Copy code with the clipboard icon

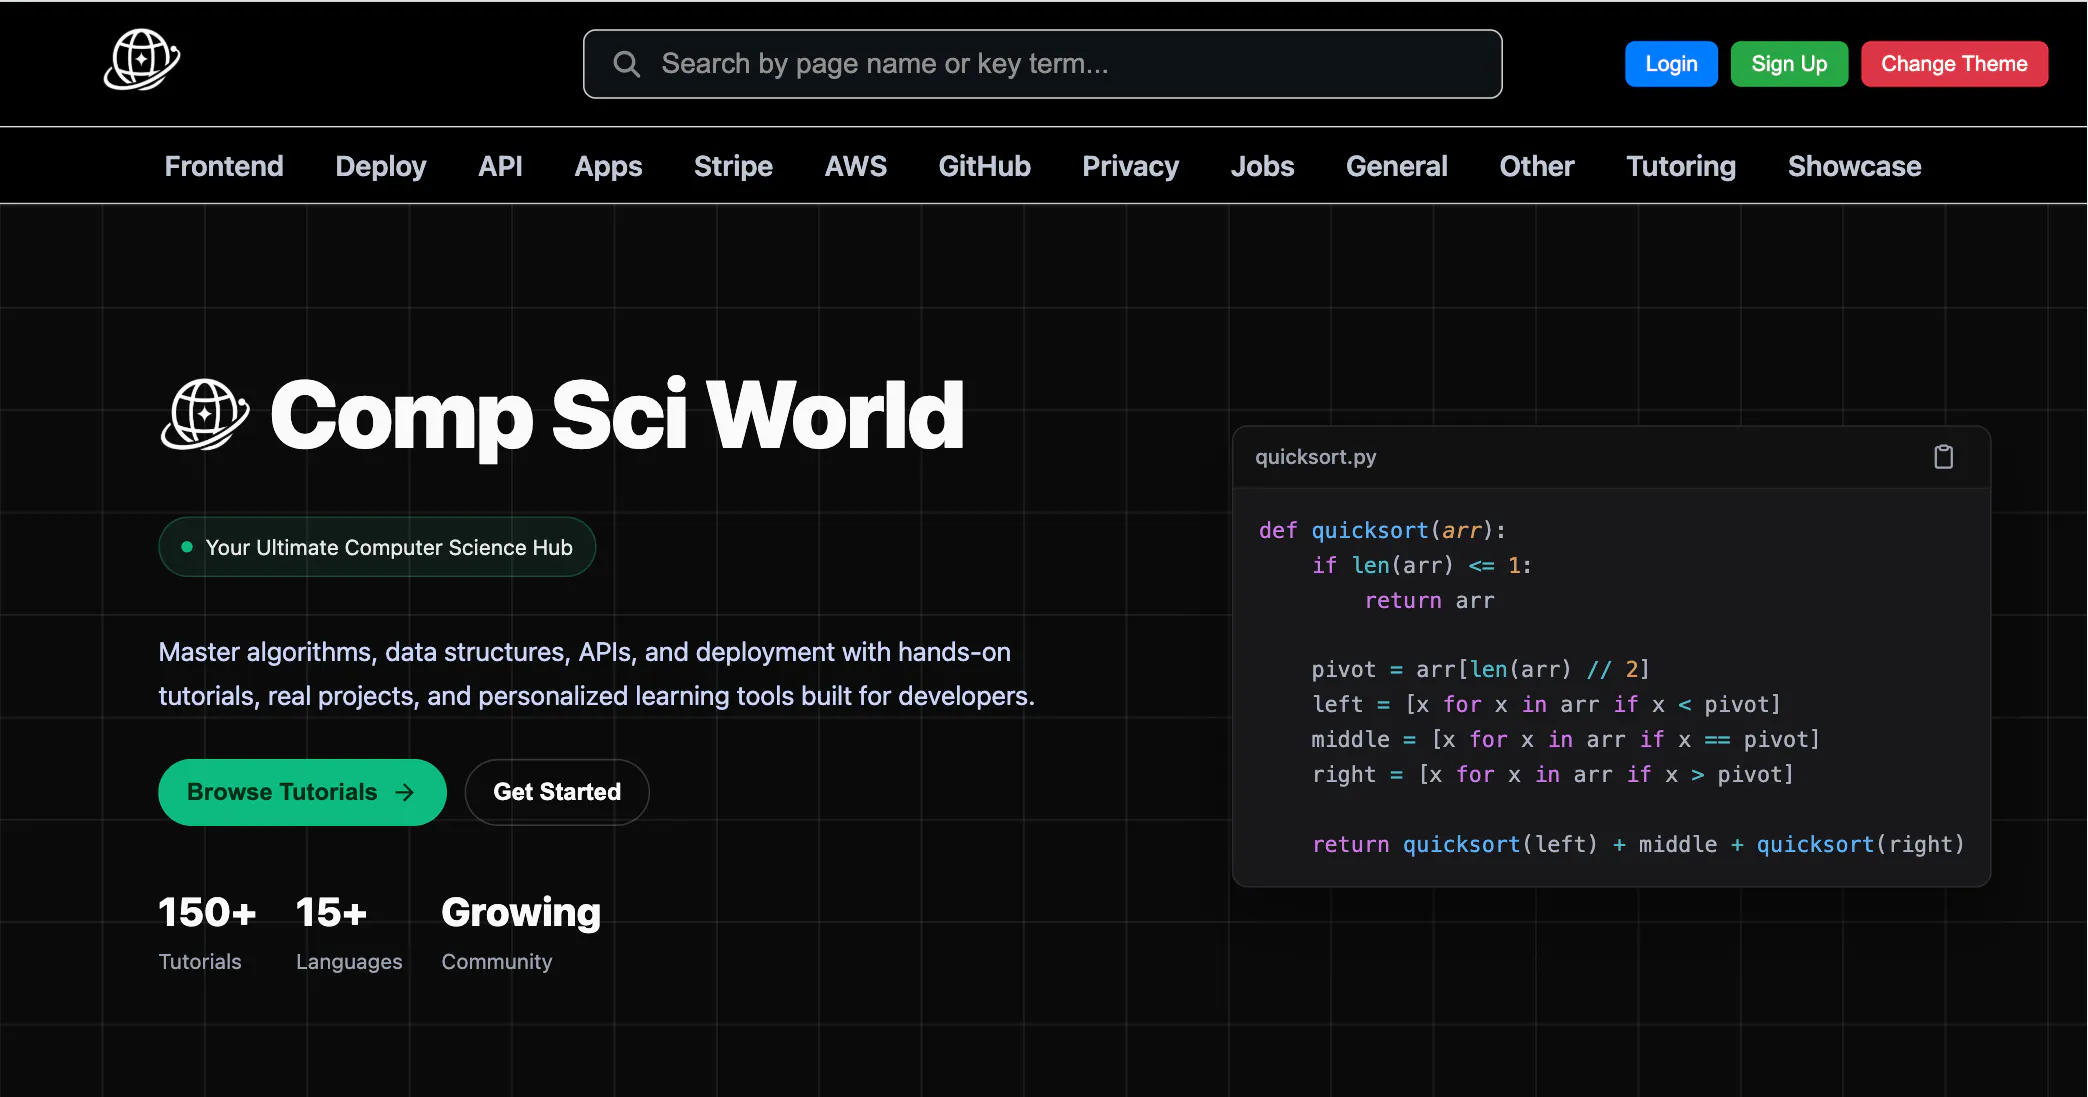(x=1943, y=457)
